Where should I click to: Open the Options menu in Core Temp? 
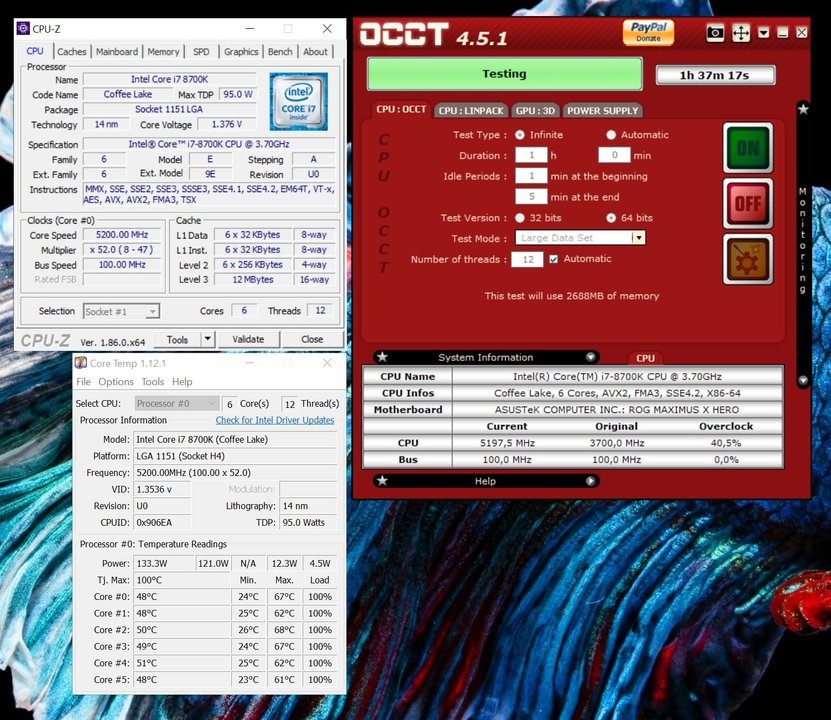[116, 381]
